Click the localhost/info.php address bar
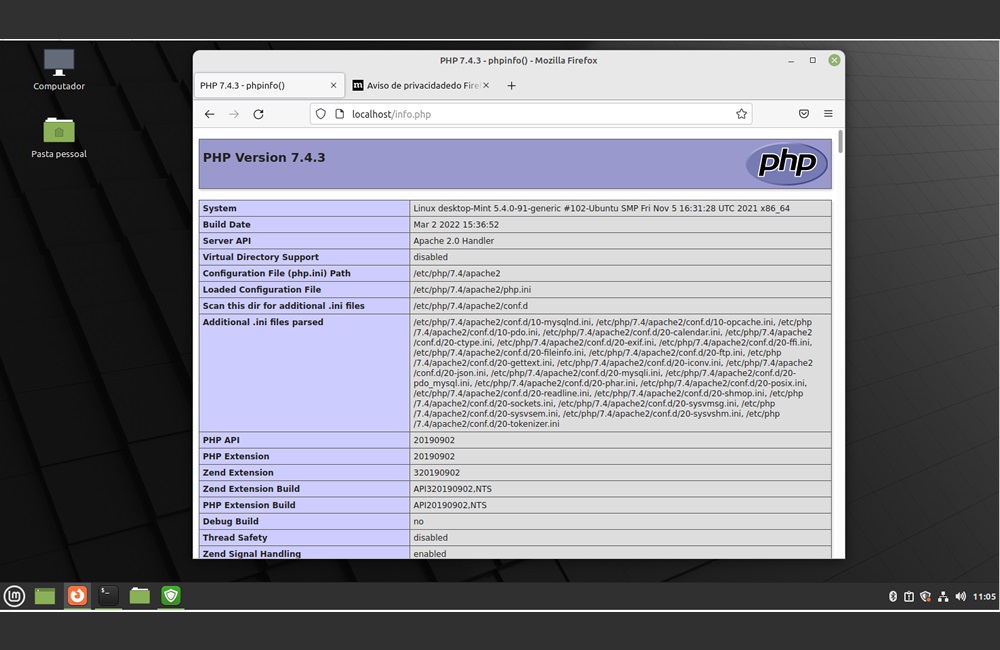The image size is (1000, 650). pos(530,114)
